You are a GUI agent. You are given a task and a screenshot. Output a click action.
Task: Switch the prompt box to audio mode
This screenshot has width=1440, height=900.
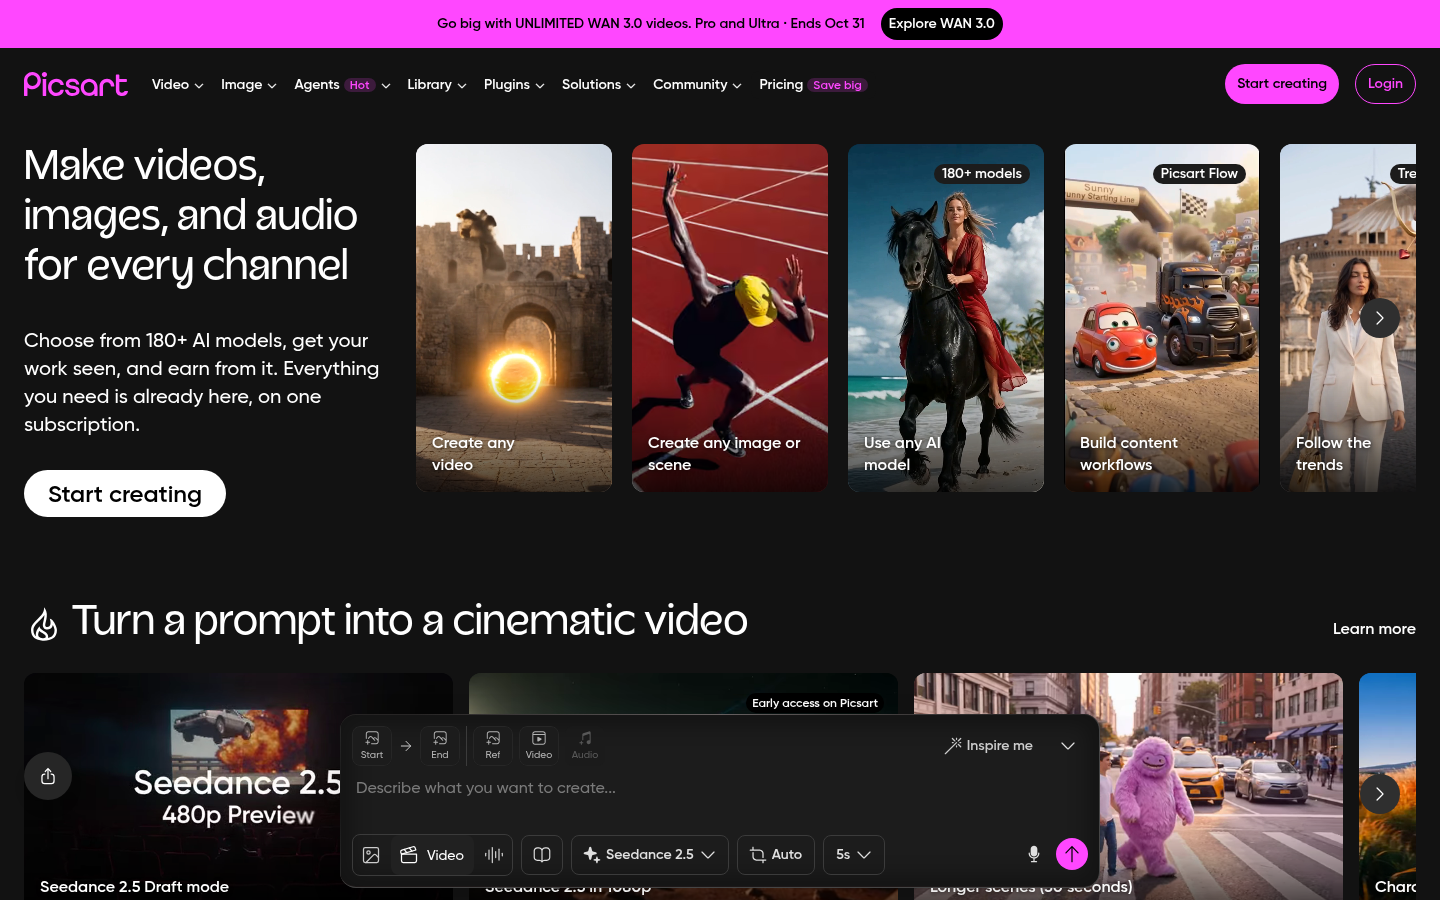pyautogui.click(x=494, y=855)
